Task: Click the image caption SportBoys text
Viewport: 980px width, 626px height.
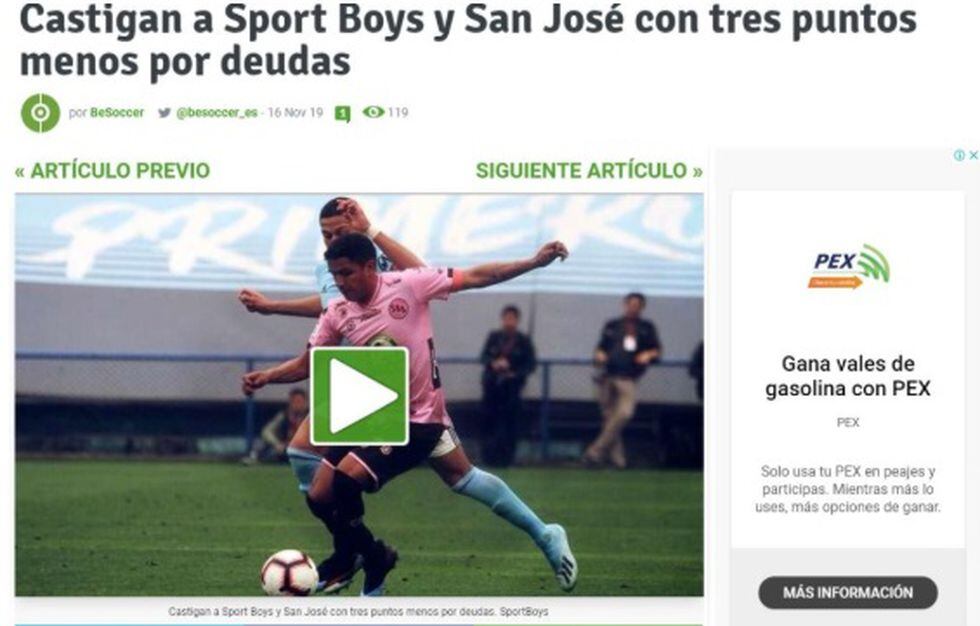Action: pyautogui.click(x=524, y=612)
